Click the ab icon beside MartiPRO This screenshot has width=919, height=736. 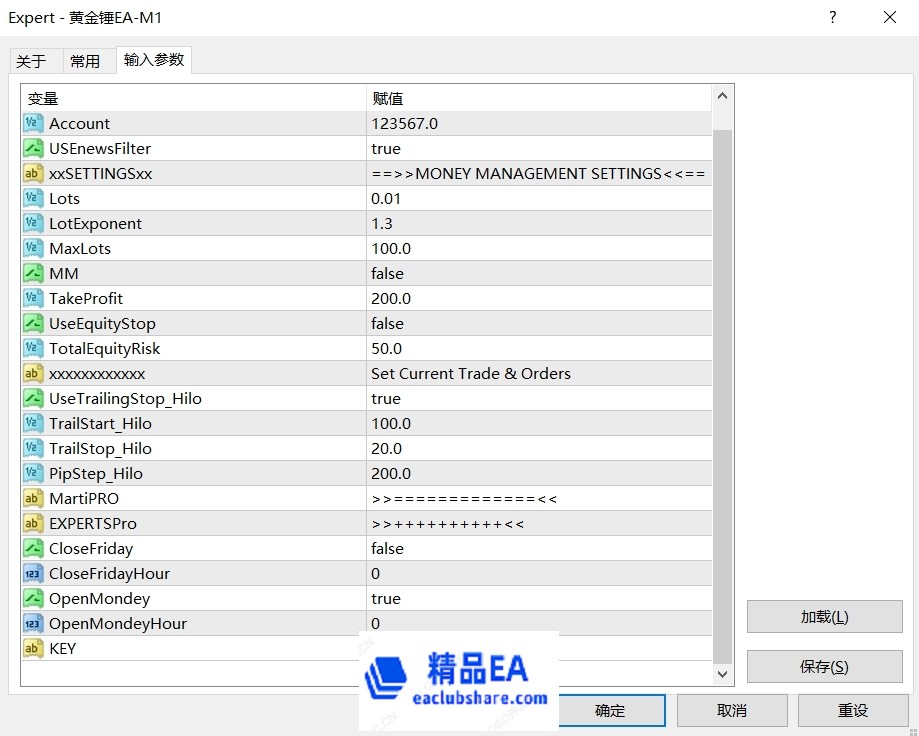point(32,498)
